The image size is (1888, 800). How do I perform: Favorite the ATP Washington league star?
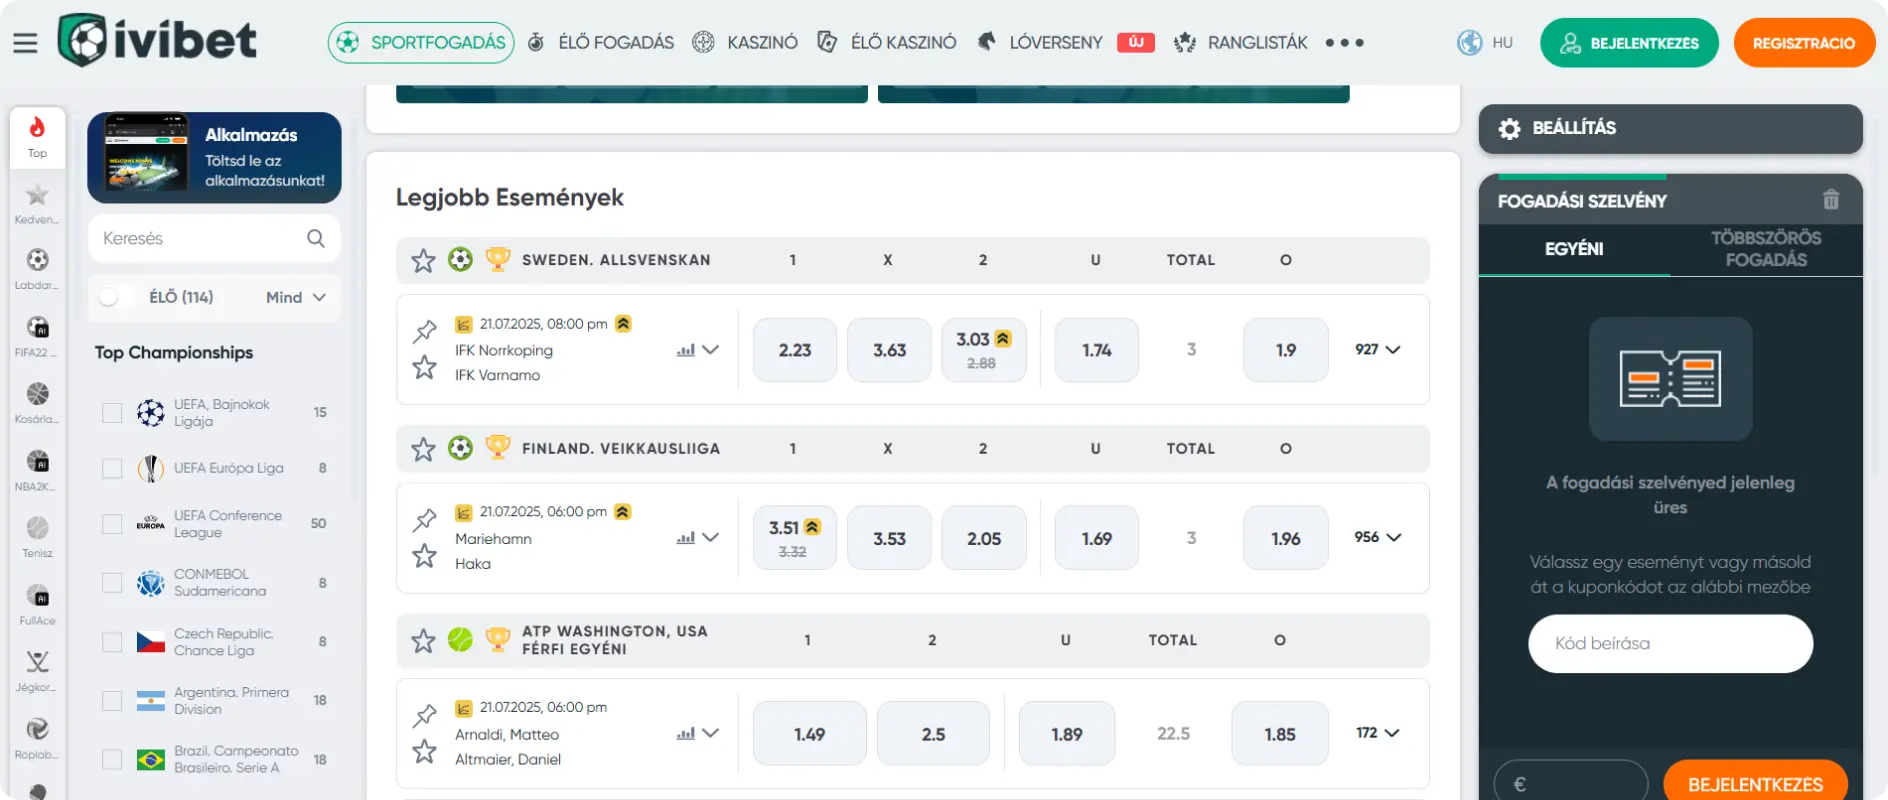[423, 640]
